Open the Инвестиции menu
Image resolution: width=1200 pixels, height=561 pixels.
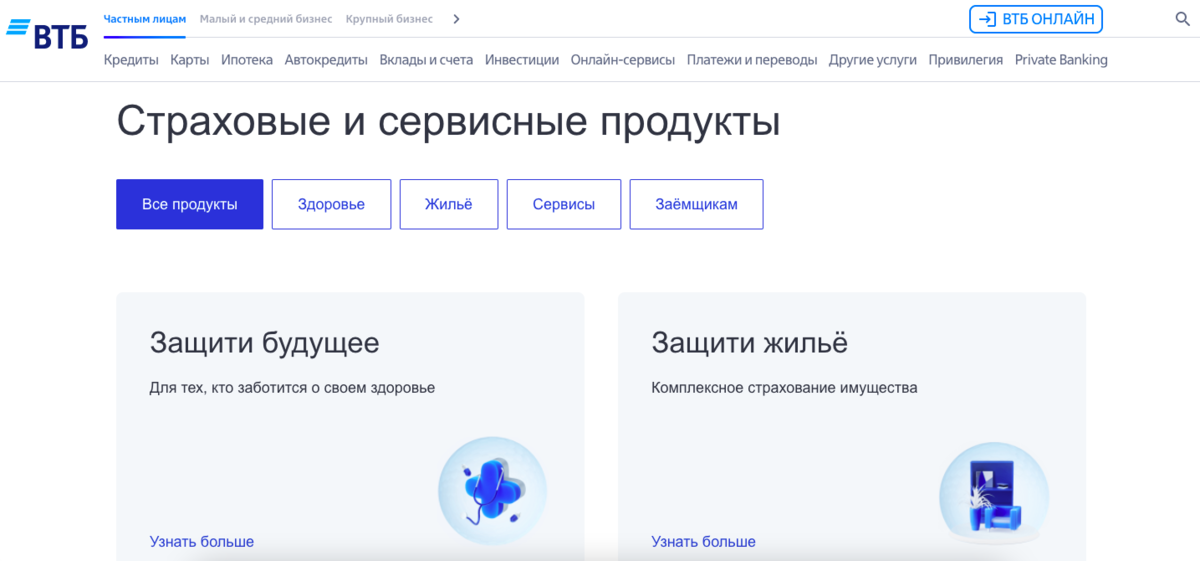pyautogui.click(x=522, y=60)
